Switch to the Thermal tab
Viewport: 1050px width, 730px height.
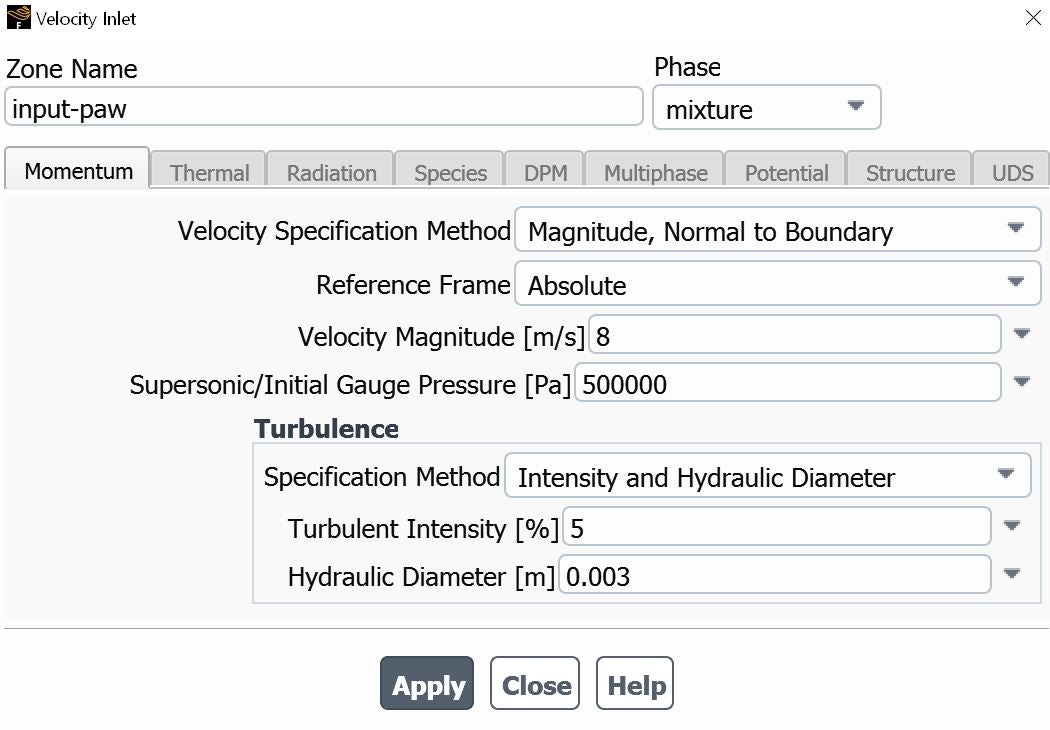(209, 172)
